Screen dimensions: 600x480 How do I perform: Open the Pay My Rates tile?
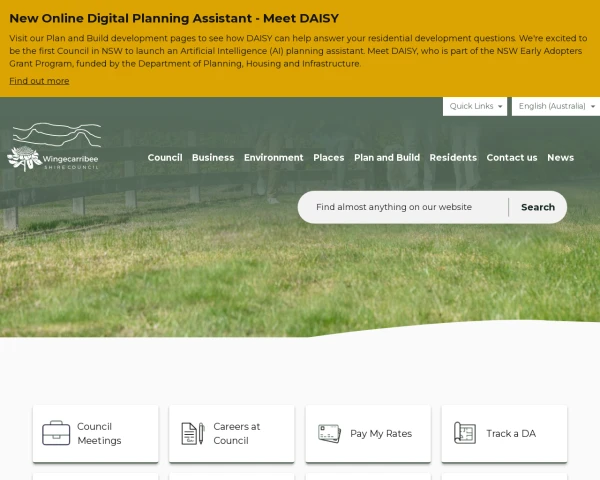click(368, 433)
